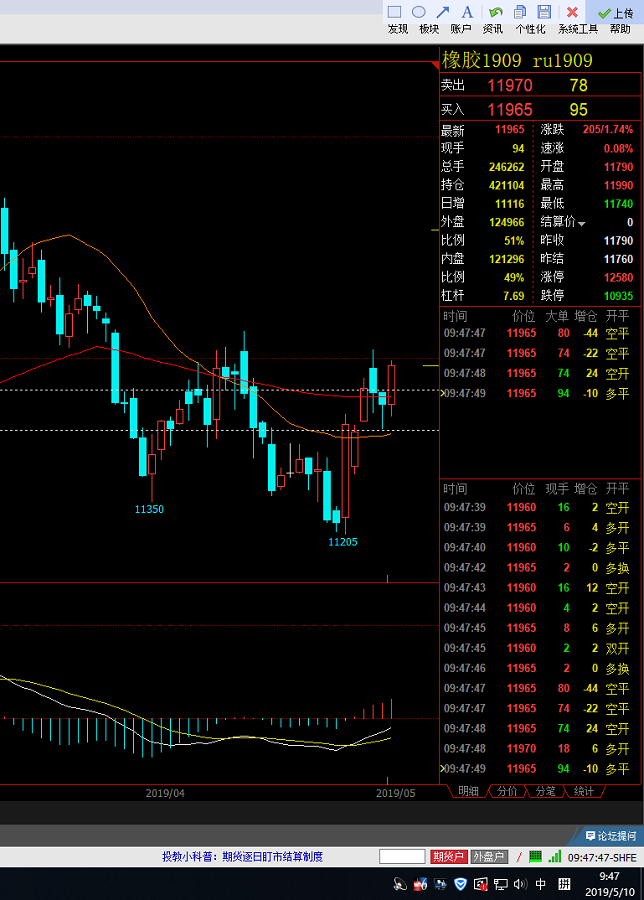Screen dimensions: 644x900
Task: Click the 2019/05 date axis label
Action: [395, 793]
